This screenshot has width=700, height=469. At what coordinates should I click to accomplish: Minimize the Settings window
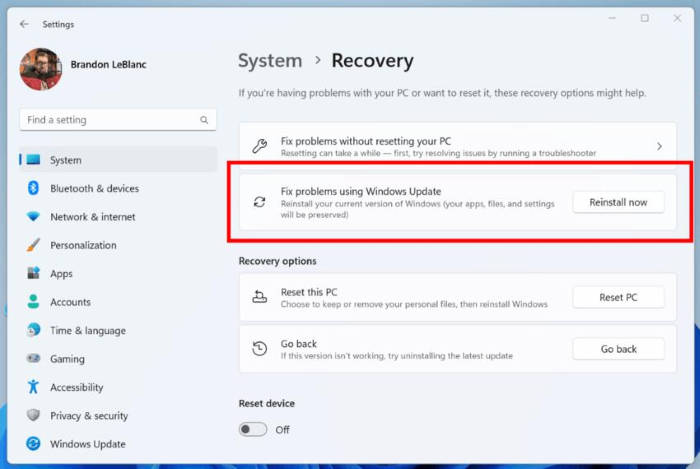(x=612, y=18)
